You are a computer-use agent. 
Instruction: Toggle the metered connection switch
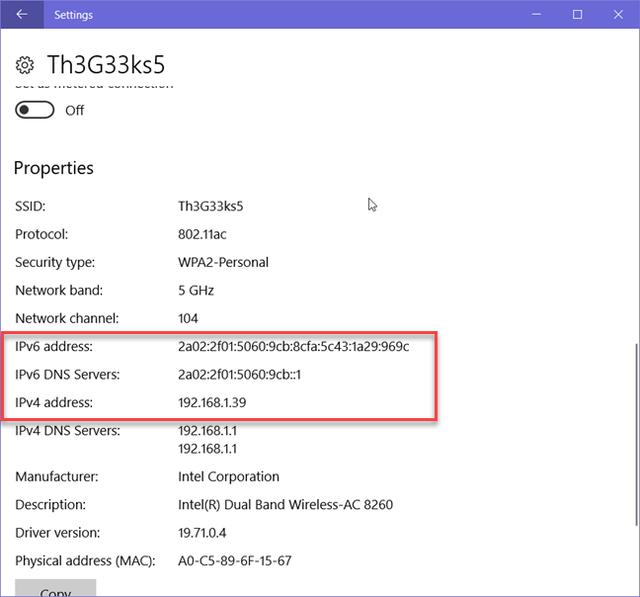pos(35,110)
